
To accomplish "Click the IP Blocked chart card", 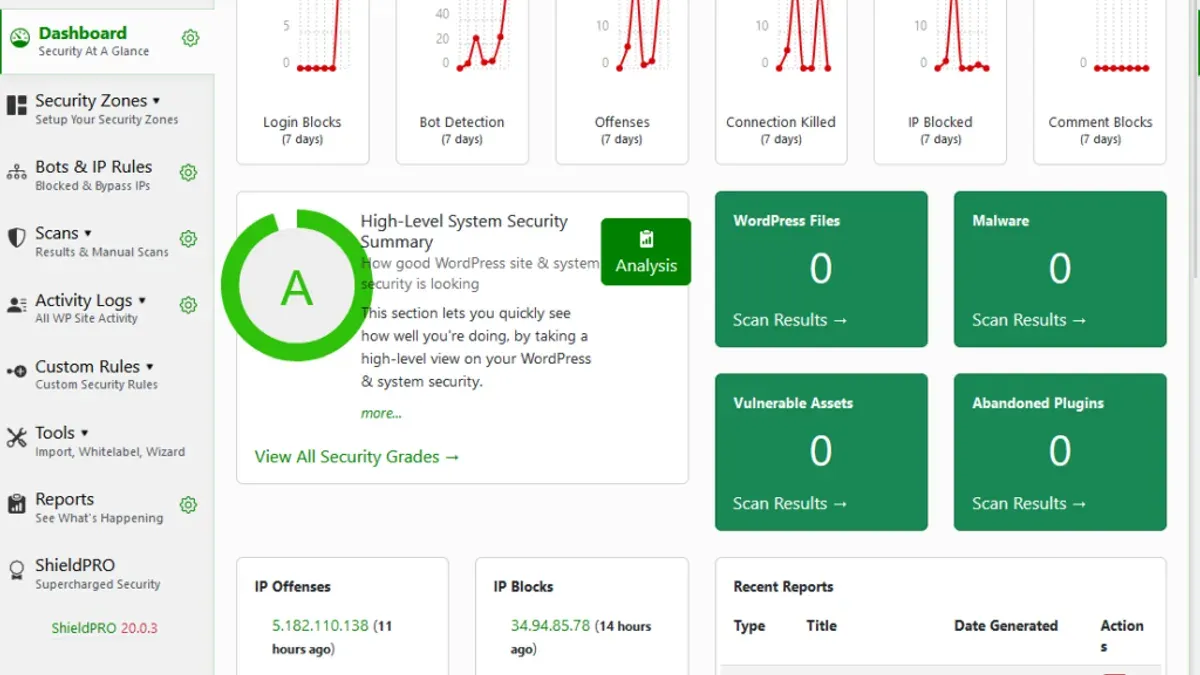I will pyautogui.click(x=940, y=82).
